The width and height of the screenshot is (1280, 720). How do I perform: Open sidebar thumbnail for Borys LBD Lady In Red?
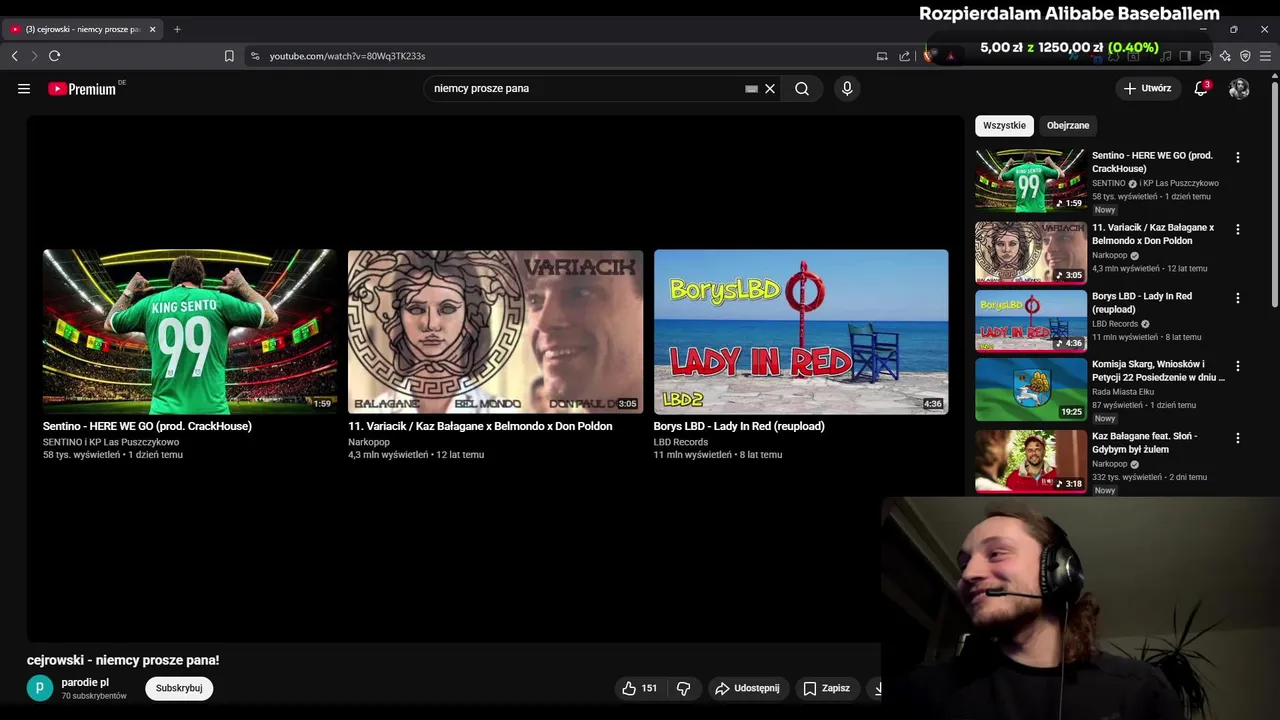point(1030,321)
